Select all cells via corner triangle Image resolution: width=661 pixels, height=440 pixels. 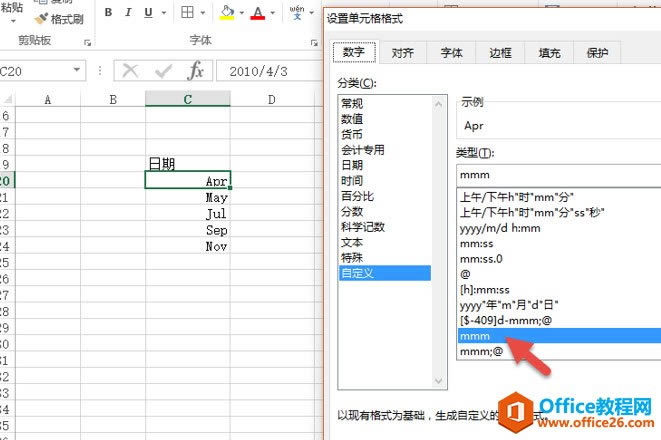8,99
